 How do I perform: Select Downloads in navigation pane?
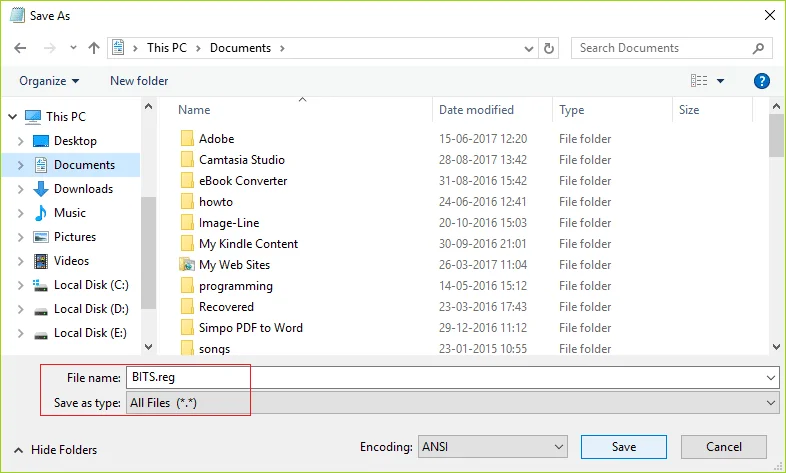83,189
